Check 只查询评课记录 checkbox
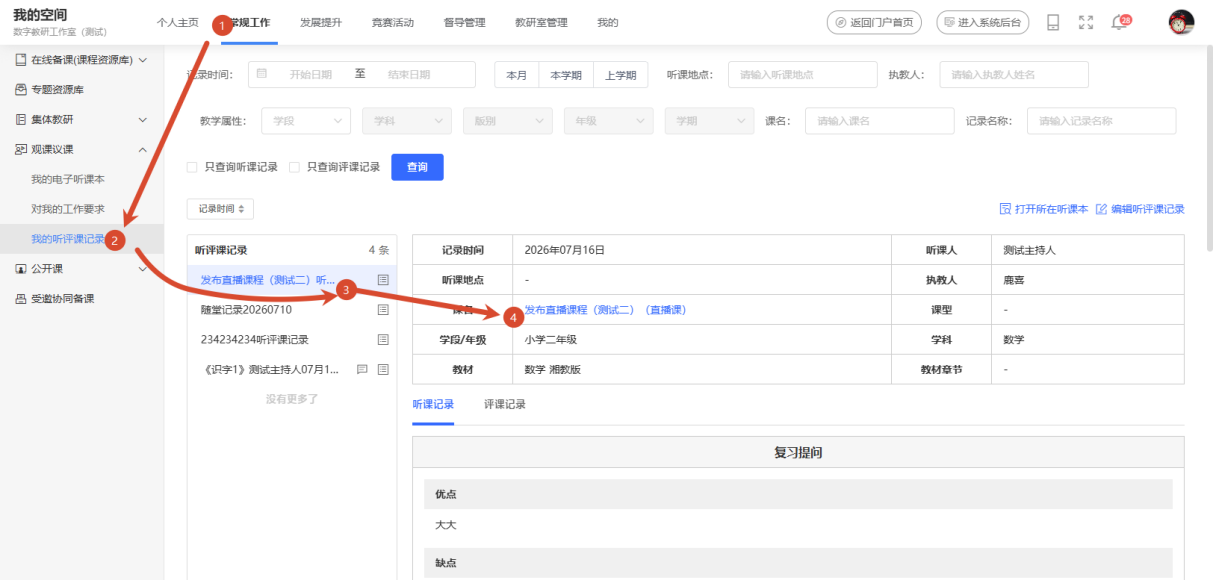Screen dimensions: 1213x580 [x=294, y=167]
